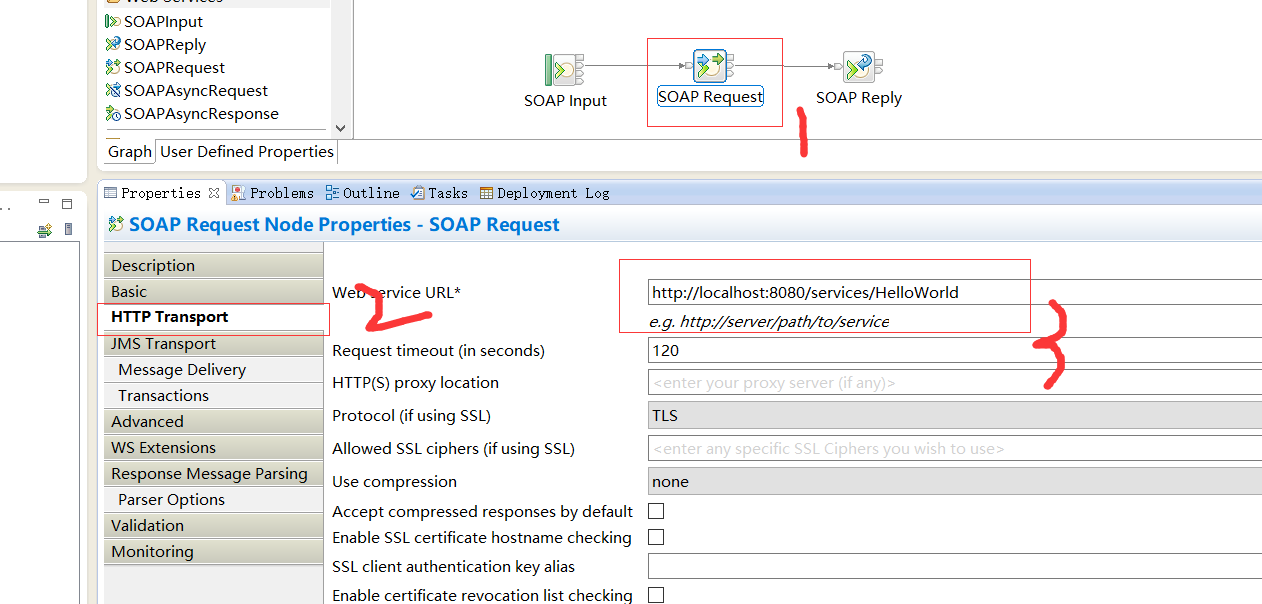Viewport: 1262px width, 604px height.
Task: Open the Outline tab
Action: pyautogui.click(x=361, y=193)
